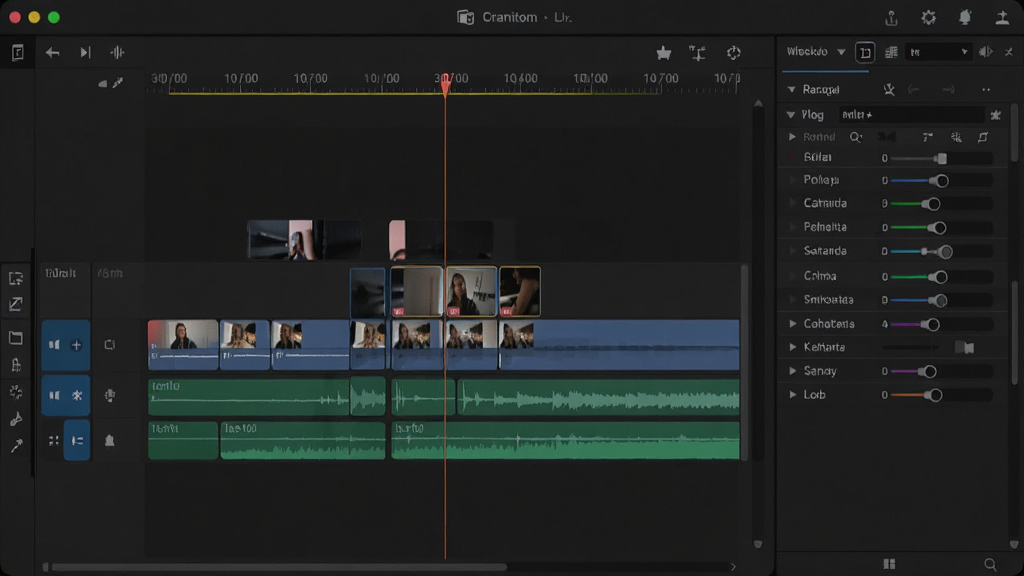Click the star favorite icon above the timeline
Viewport: 1024px width, 576px height.
(x=664, y=53)
